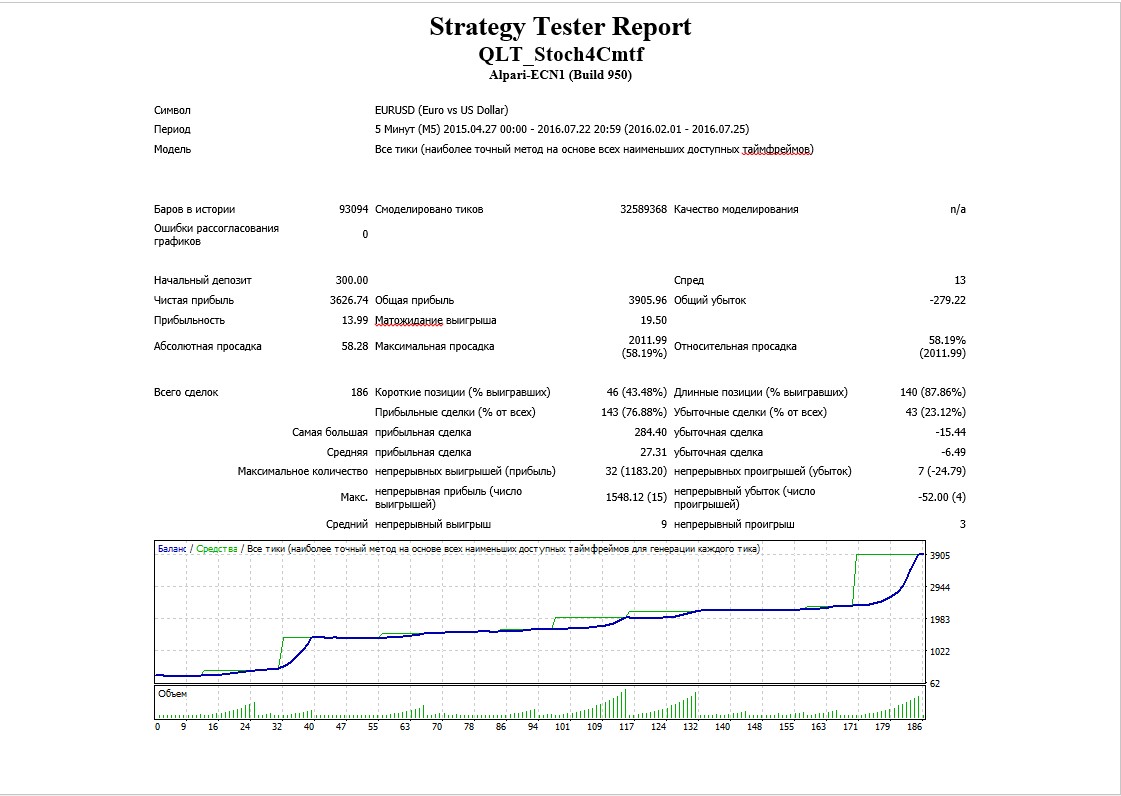Click the green 'Средства' chart legend
The image size is (1121, 796).
217,549
